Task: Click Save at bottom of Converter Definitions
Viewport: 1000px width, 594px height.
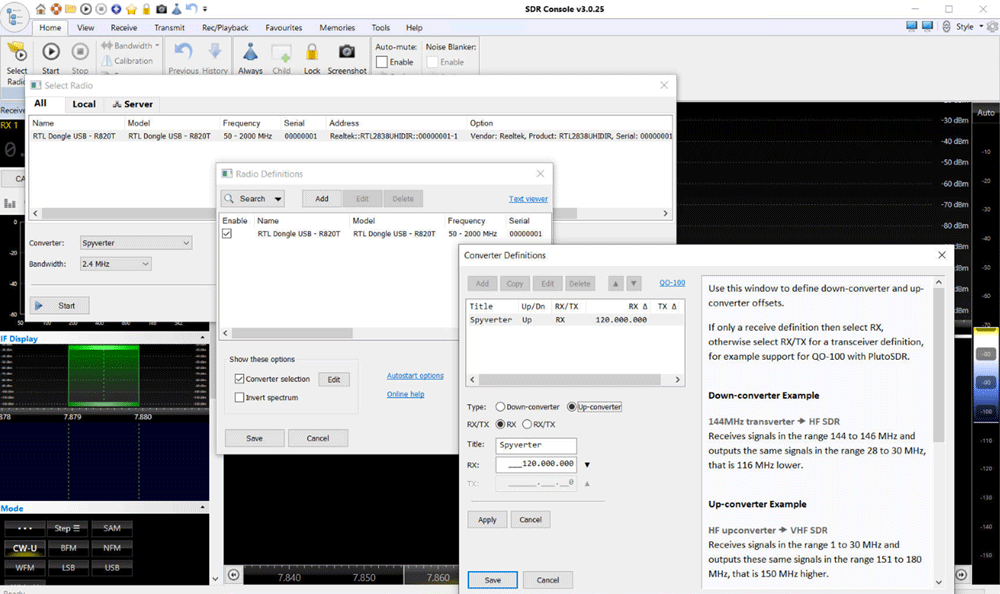Action: pos(492,580)
